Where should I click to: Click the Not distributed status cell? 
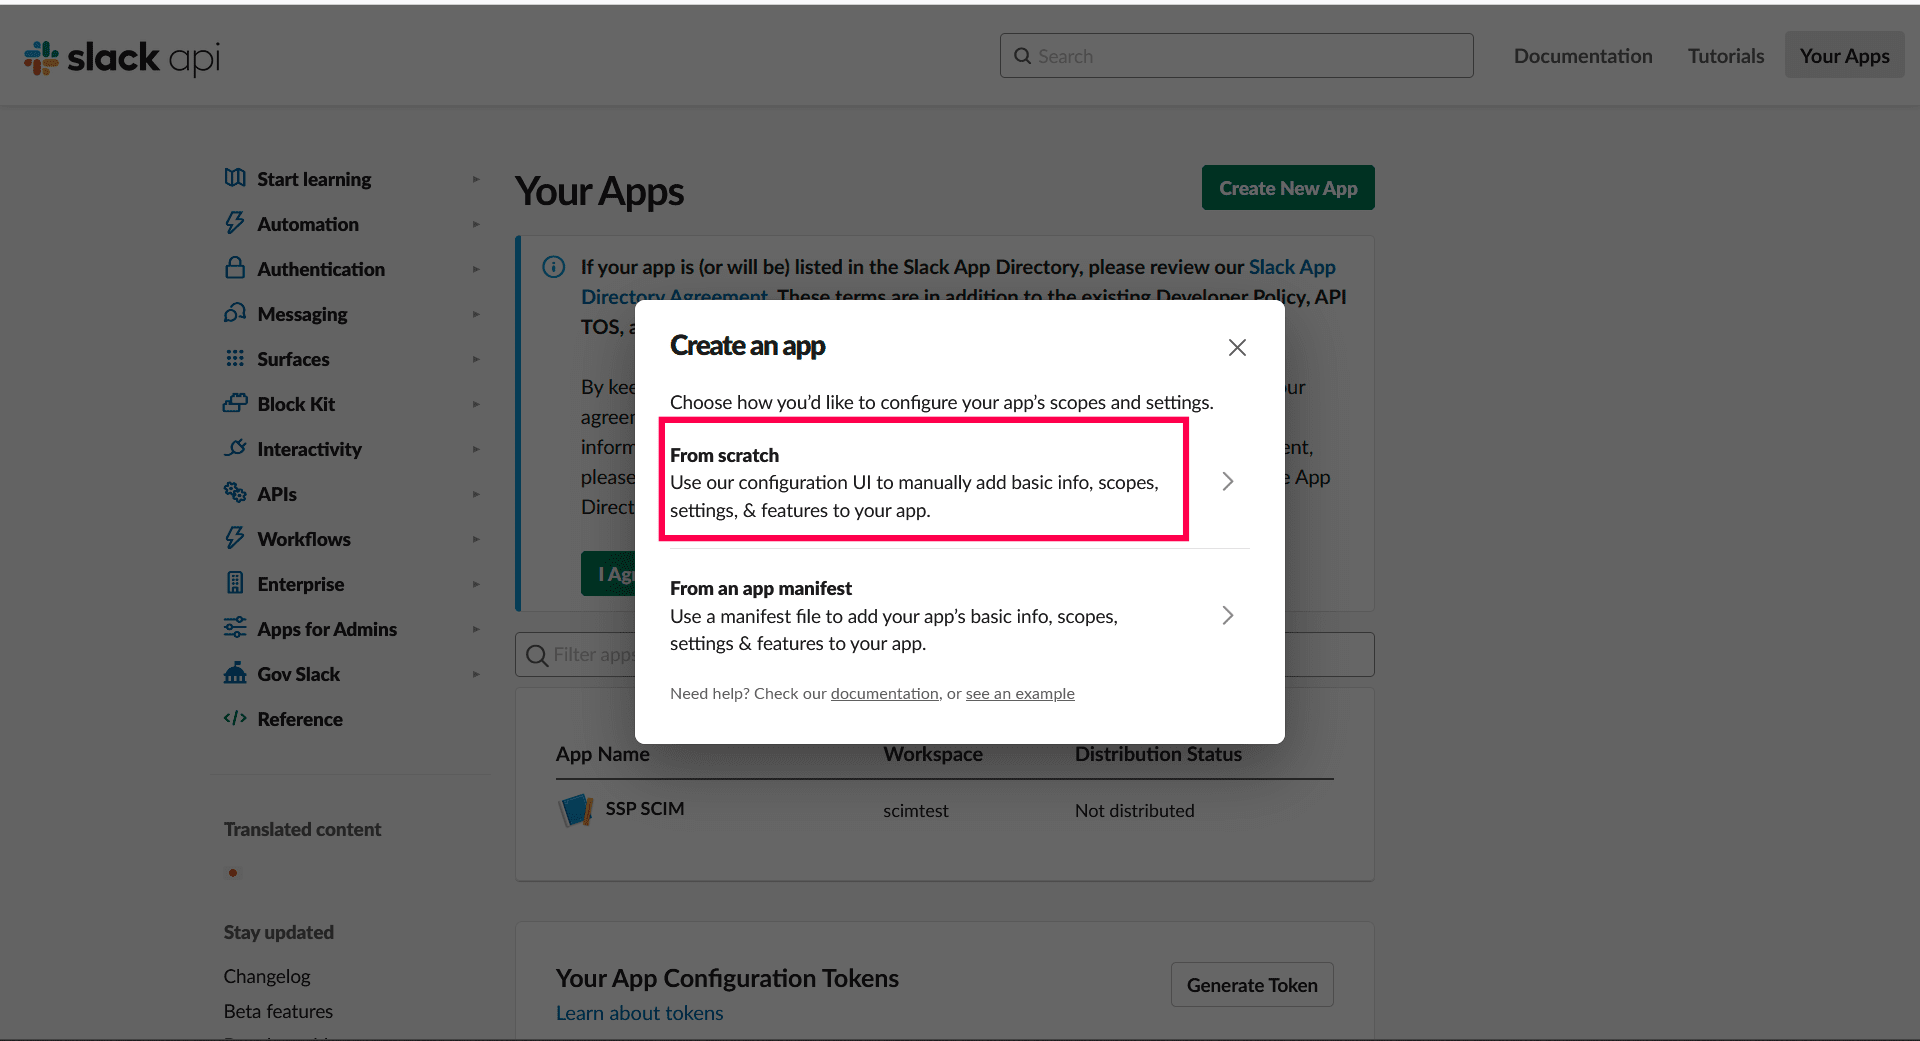point(1135,811)
